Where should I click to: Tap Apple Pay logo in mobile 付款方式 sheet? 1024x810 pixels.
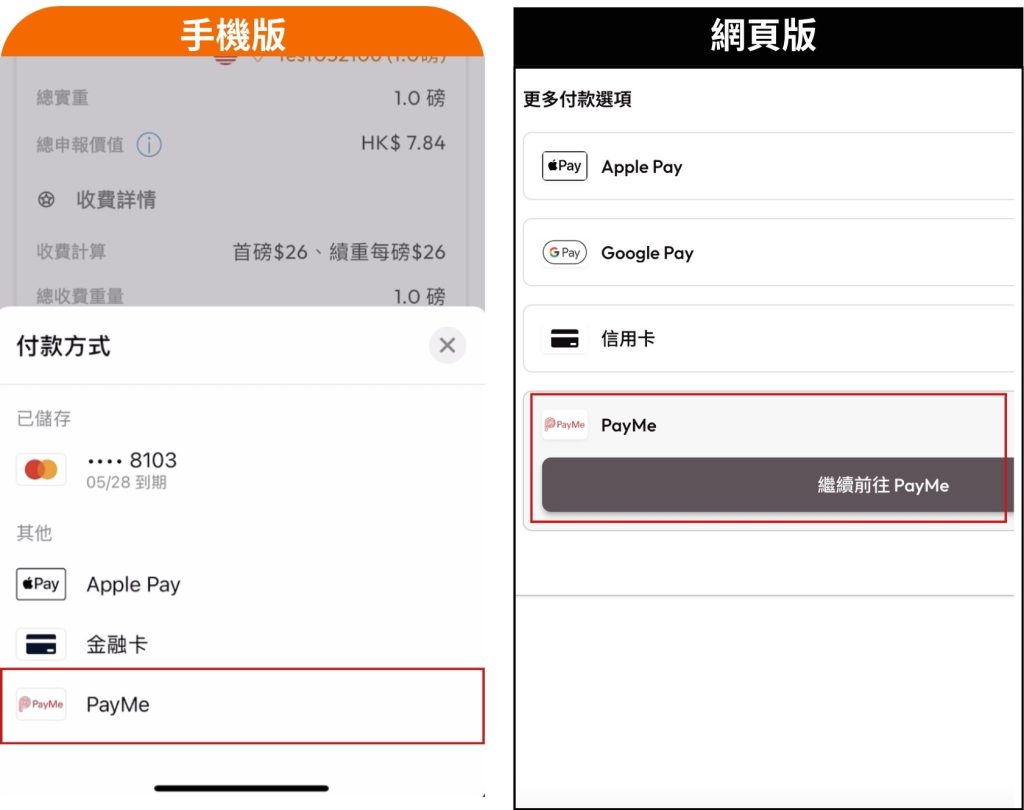click(x=41, y=584)
